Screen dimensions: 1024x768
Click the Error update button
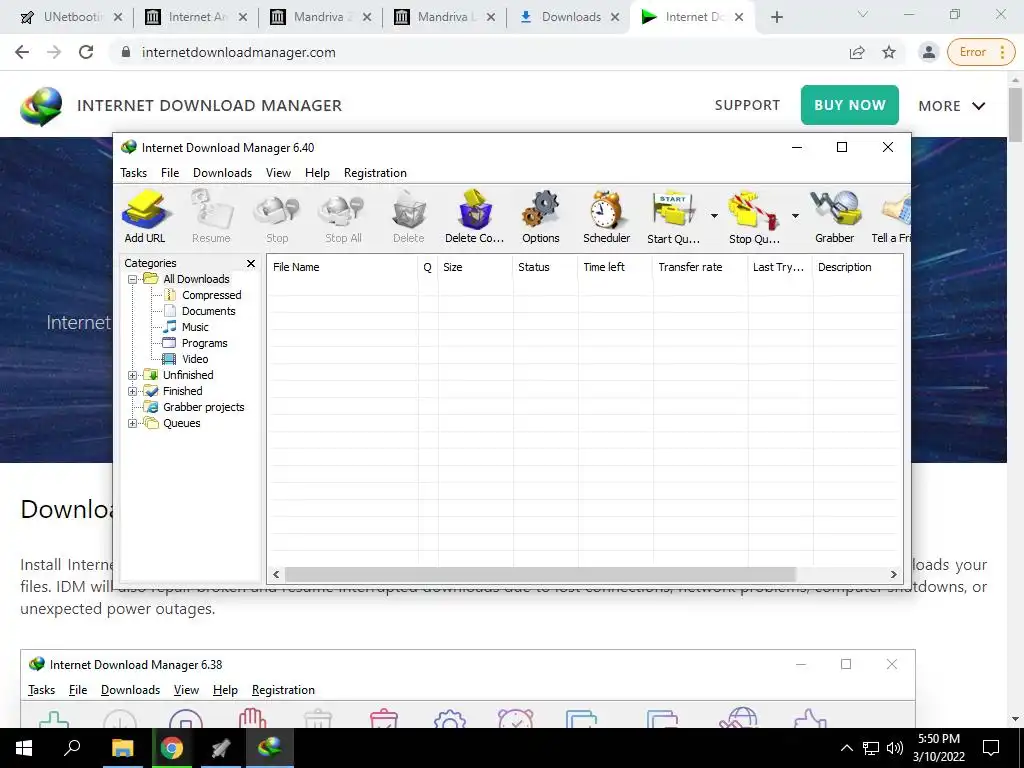click(x=981, y=52)
